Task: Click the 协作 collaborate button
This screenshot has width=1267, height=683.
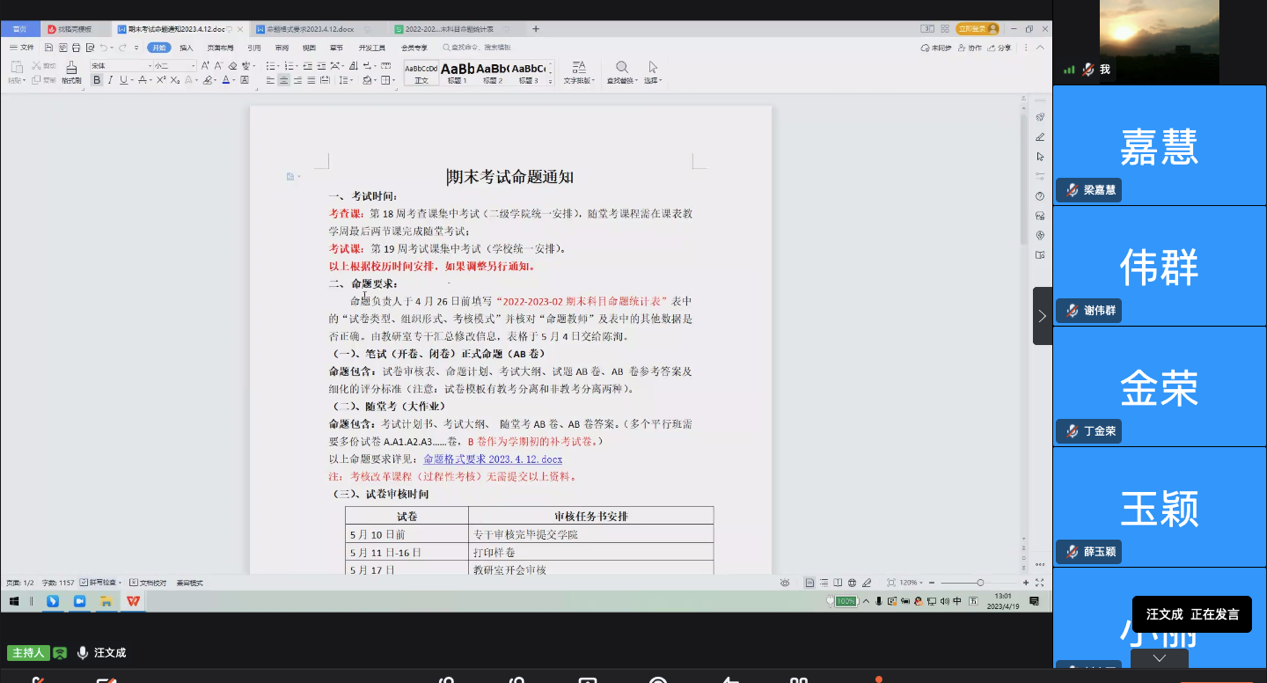Action: coord(970,47)
